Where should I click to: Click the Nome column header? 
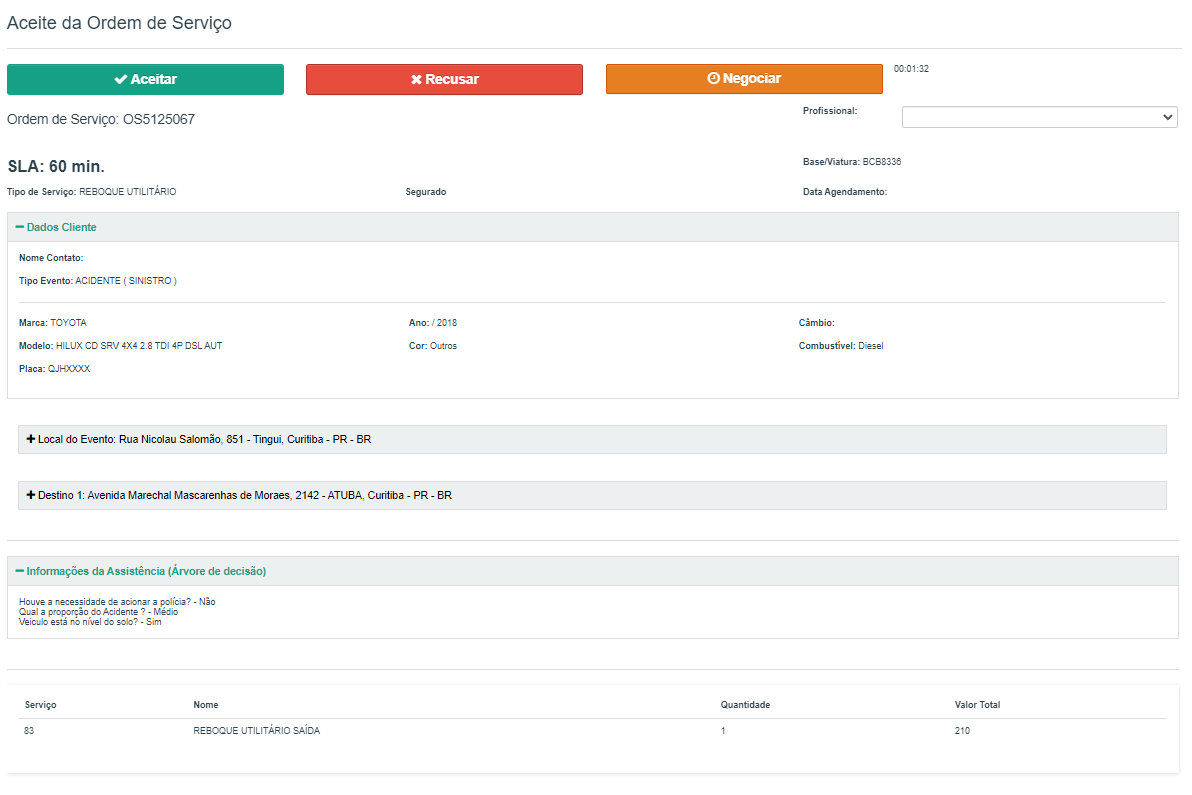coord(206,706)
